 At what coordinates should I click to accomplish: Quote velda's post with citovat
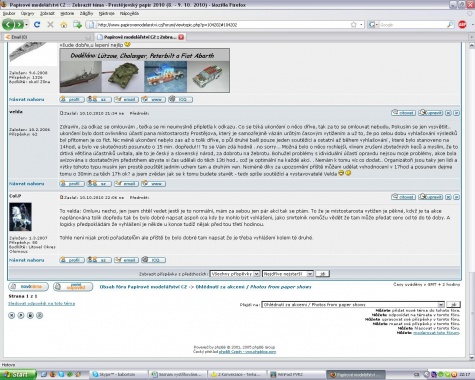[x=403, y=113]
